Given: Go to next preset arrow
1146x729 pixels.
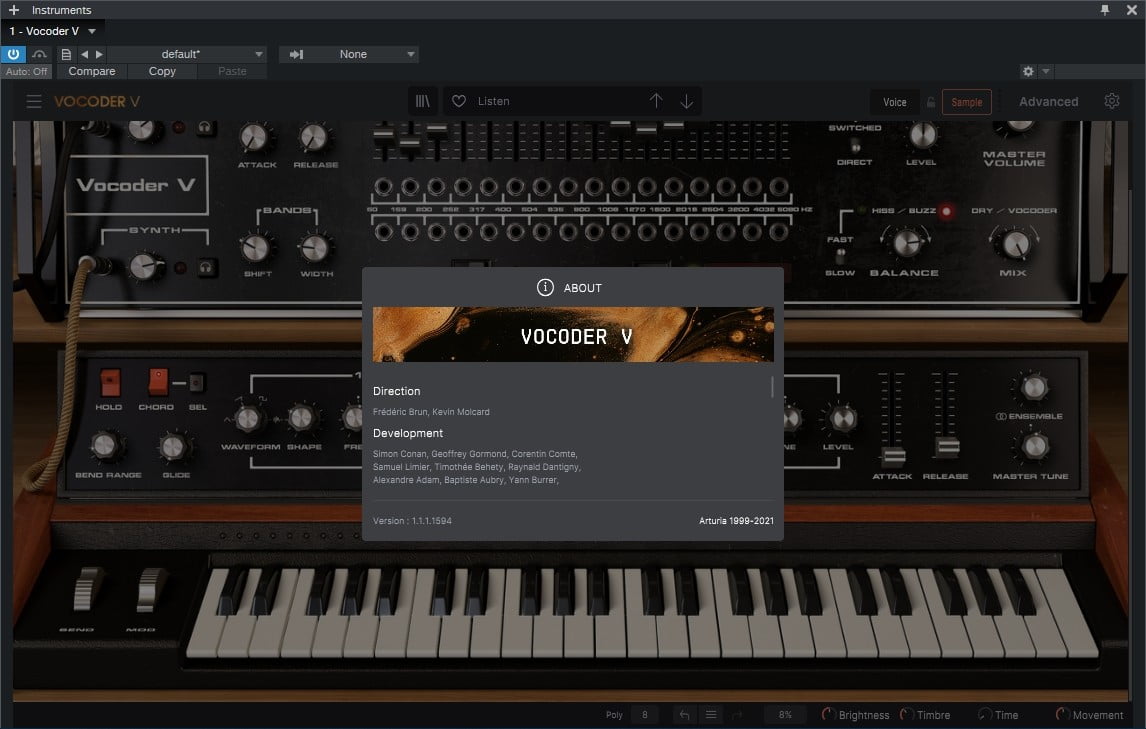Looking at the screenshot, I should coord(99,54).
